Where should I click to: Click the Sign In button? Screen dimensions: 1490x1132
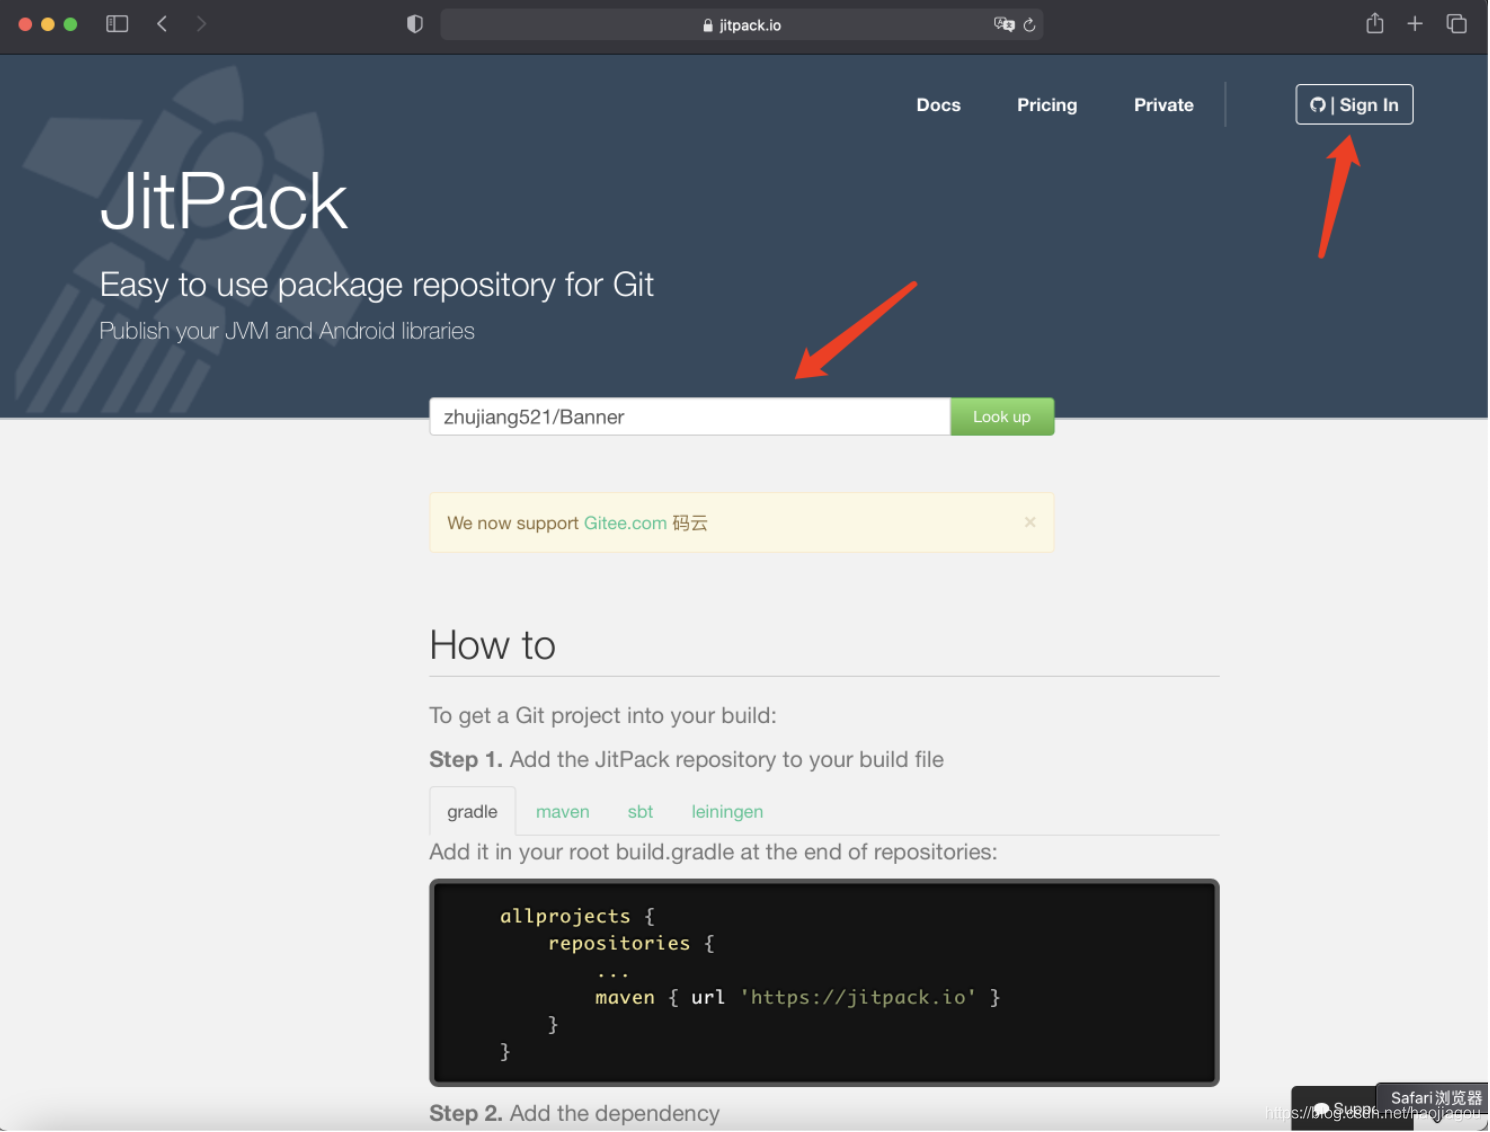[1354, 104]
